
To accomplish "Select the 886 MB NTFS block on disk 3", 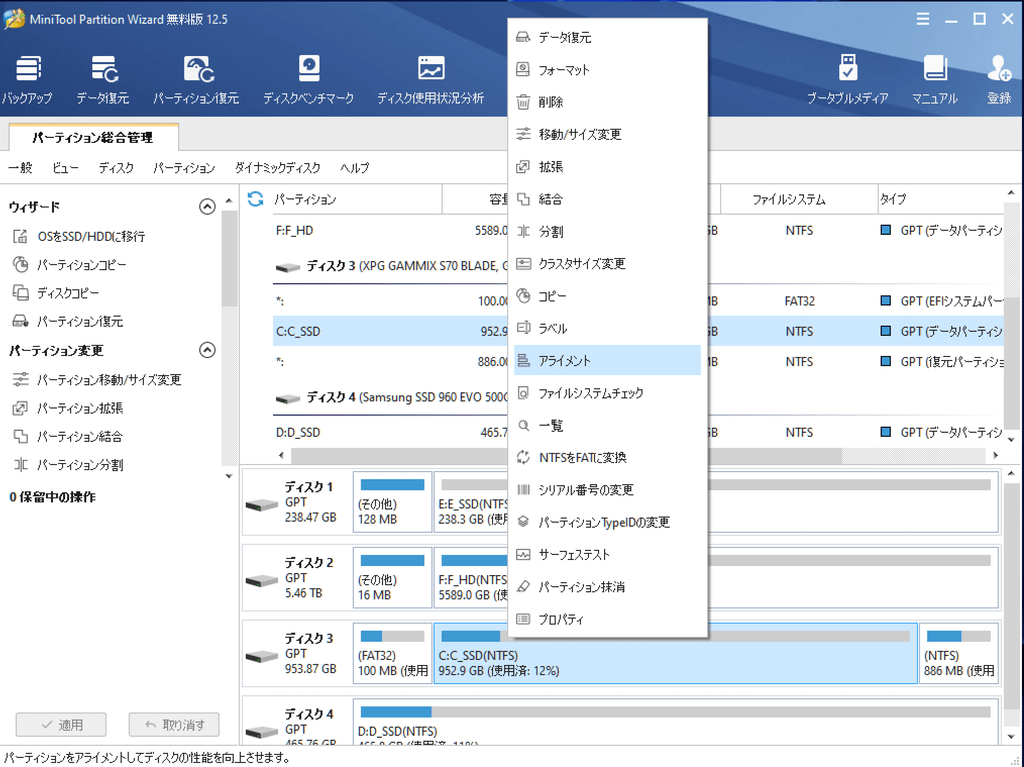I will pos(959,653).
